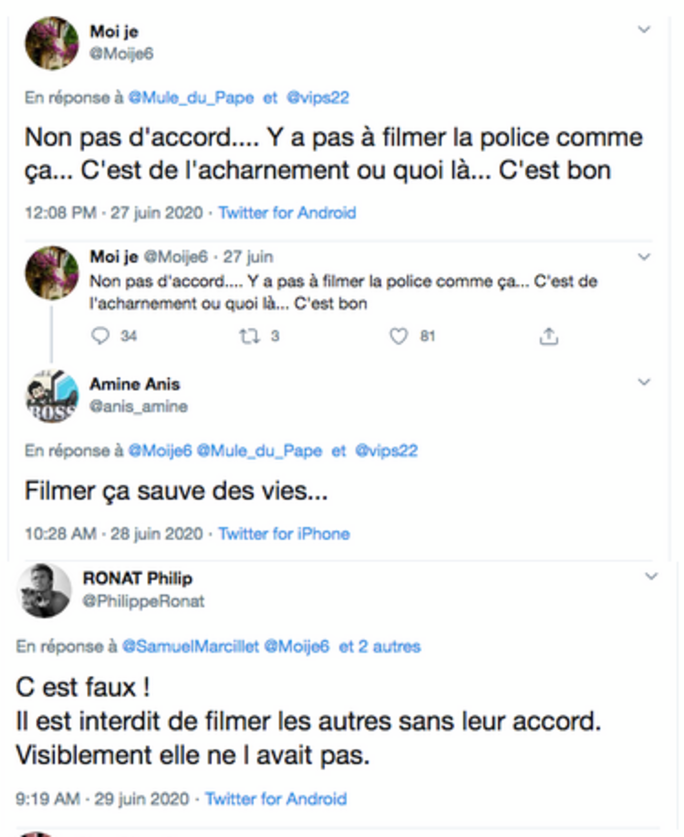Open Moi je profile picture on first tweet

[x=51, y=43]
